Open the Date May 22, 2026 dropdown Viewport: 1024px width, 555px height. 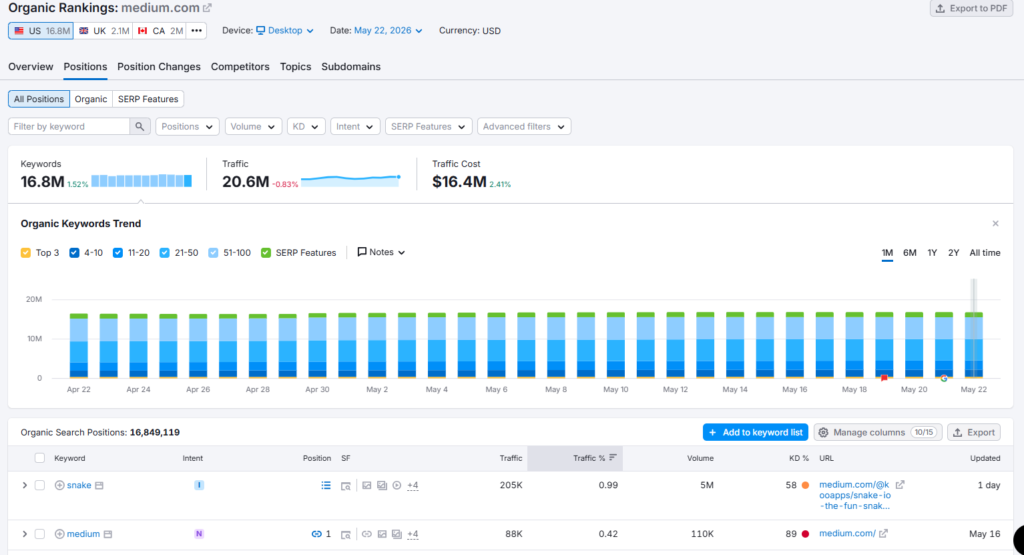click(388, 31)
